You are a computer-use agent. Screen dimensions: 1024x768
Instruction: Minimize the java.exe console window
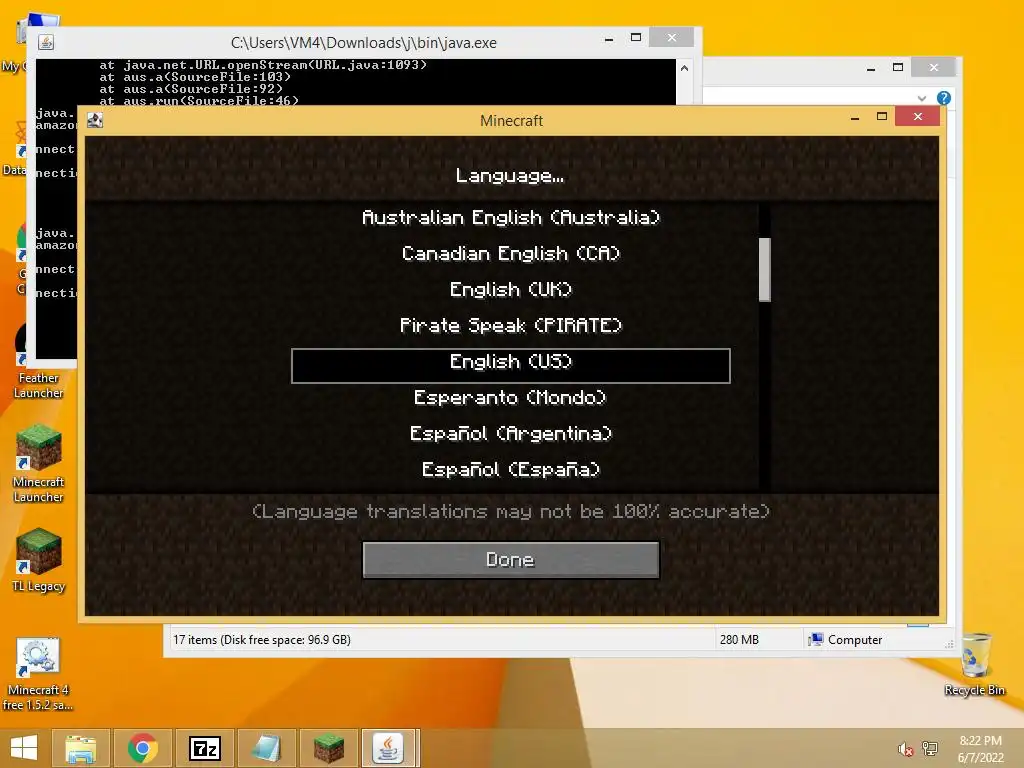(609, 39)
